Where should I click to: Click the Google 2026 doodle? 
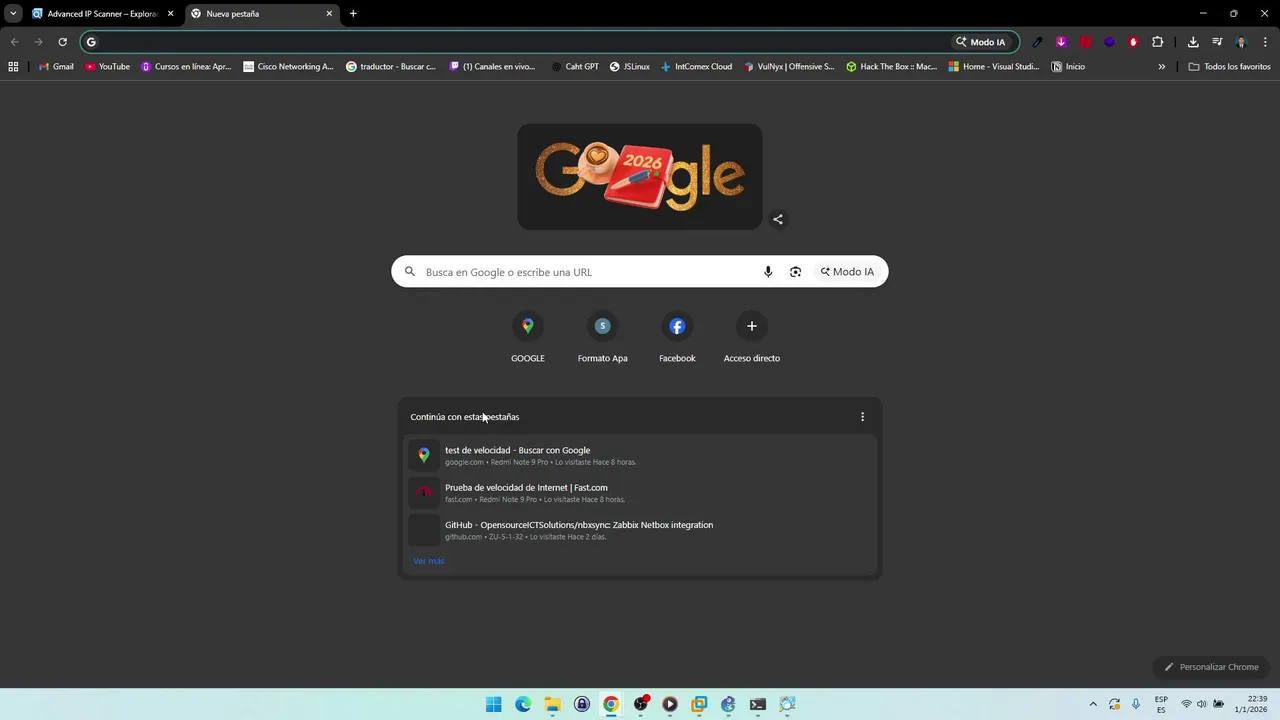(x=640, y=177)
